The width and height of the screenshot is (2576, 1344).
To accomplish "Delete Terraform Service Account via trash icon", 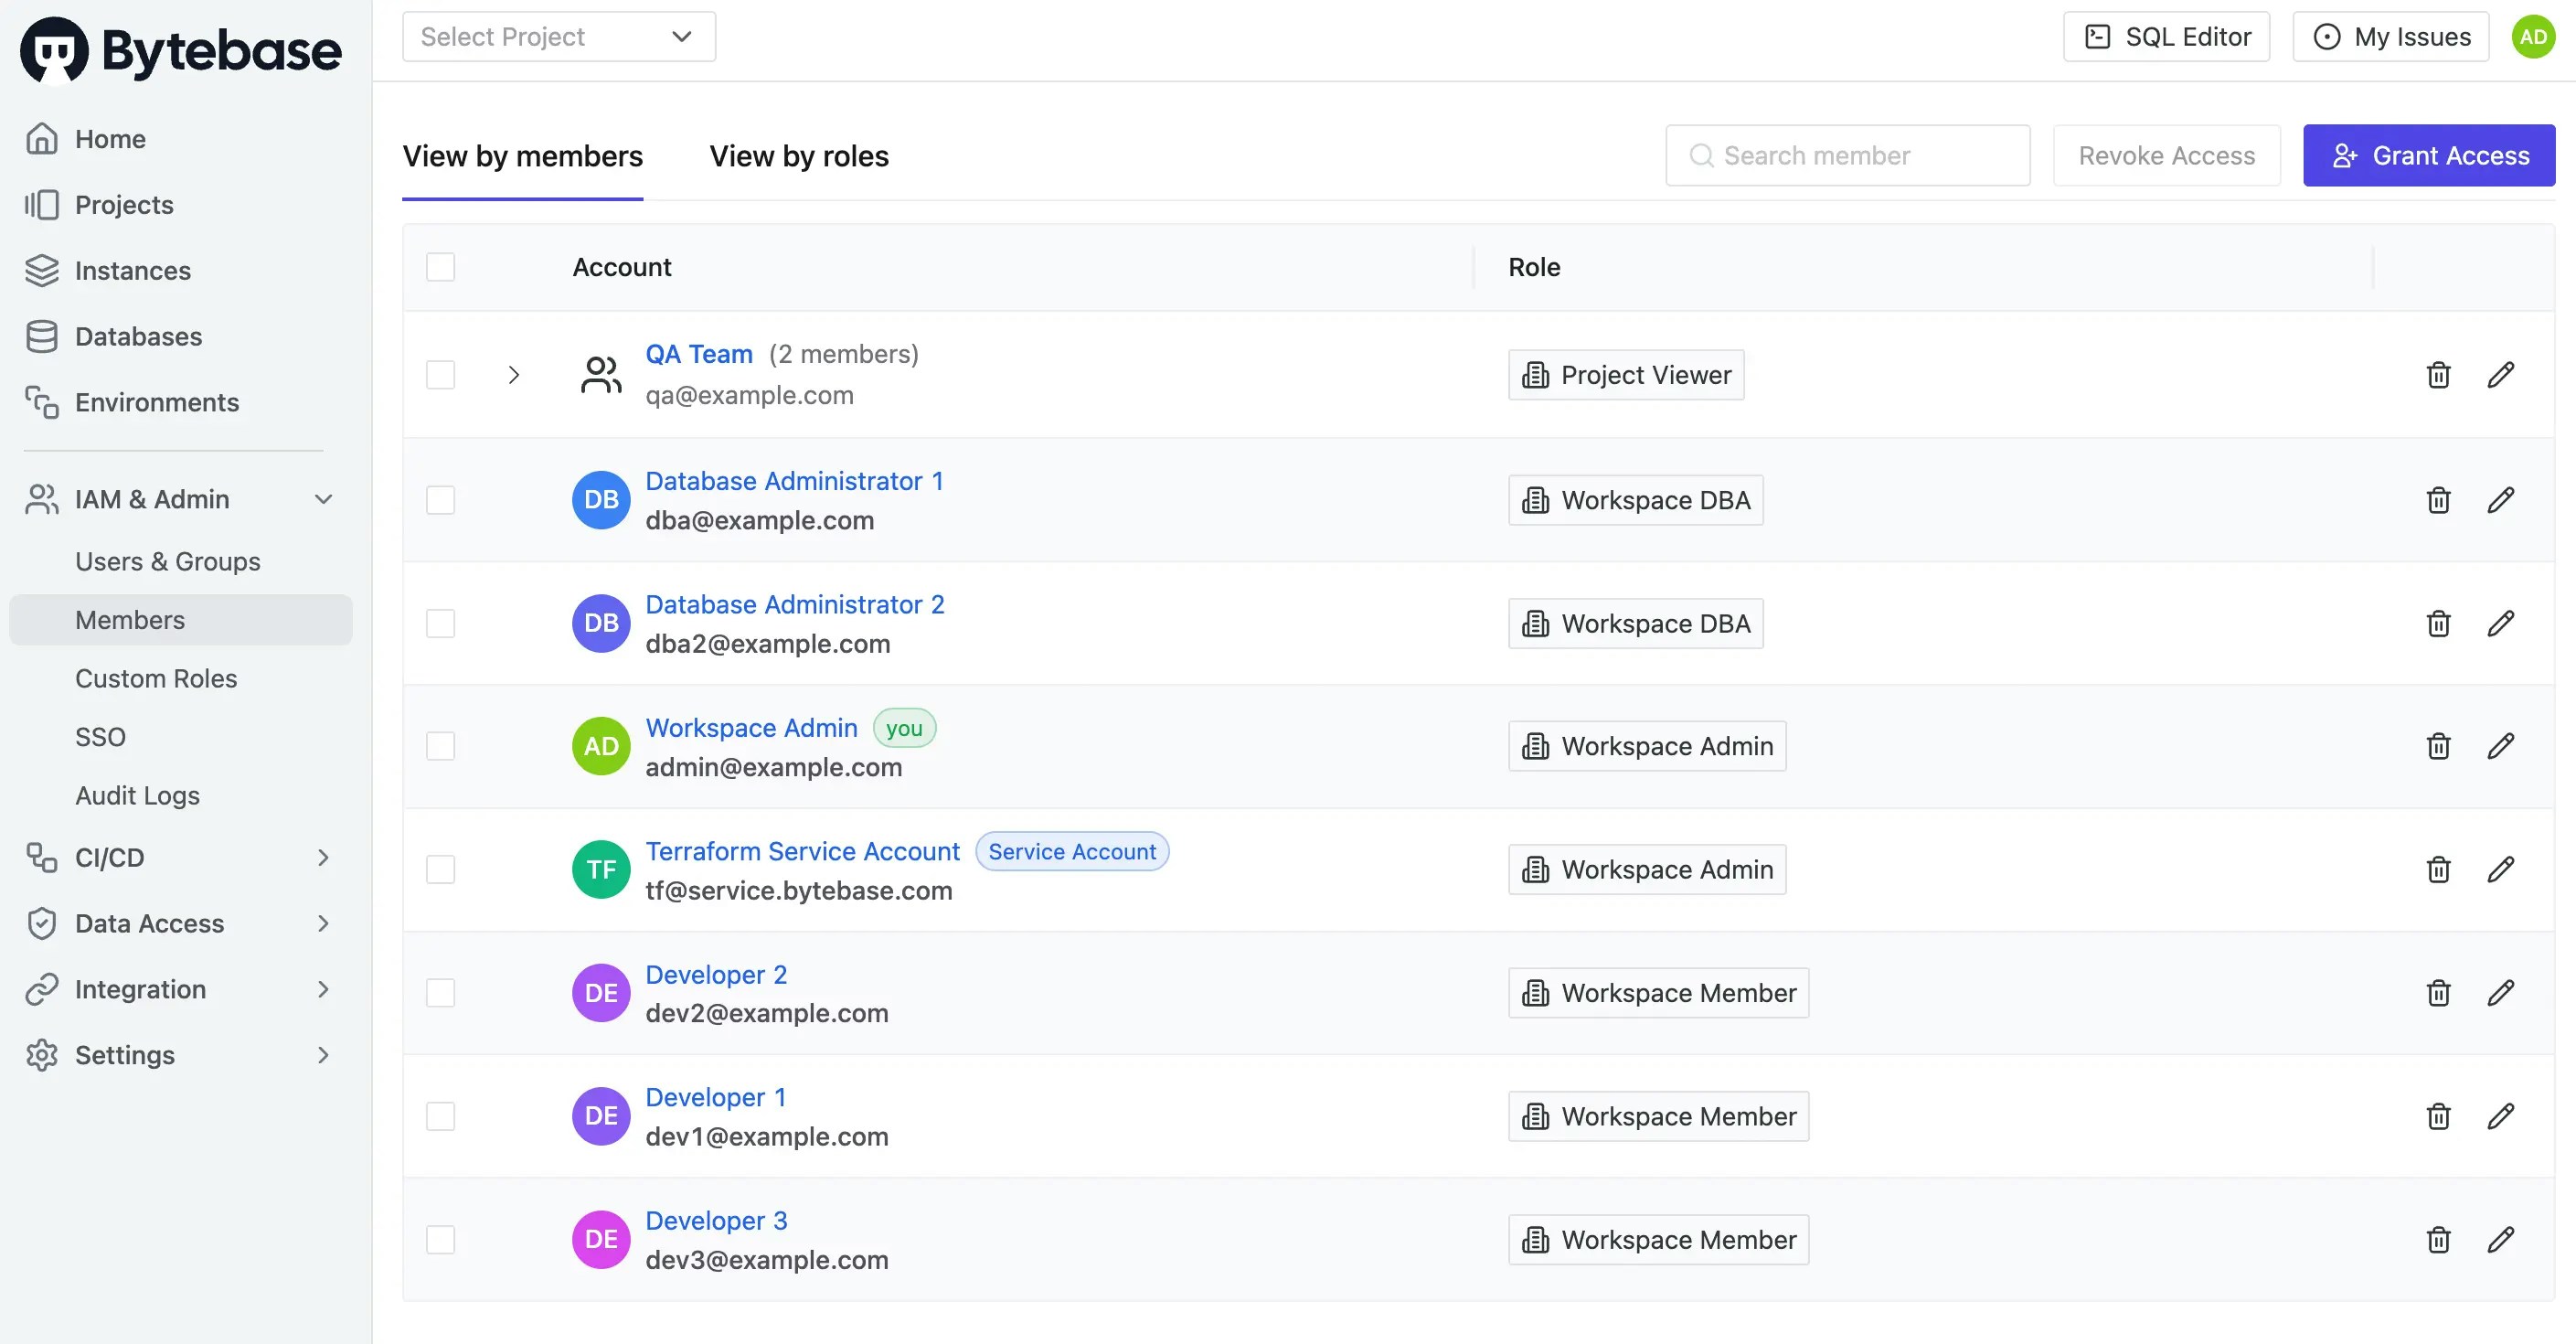I will tap(2438, 870).
